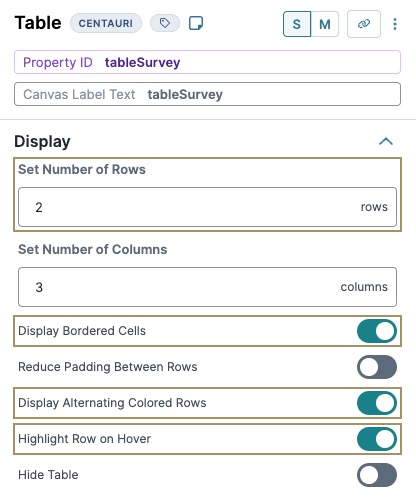416x501 pixels.
Task: Collapse the Display section chevron
Action: click(386, 141)
